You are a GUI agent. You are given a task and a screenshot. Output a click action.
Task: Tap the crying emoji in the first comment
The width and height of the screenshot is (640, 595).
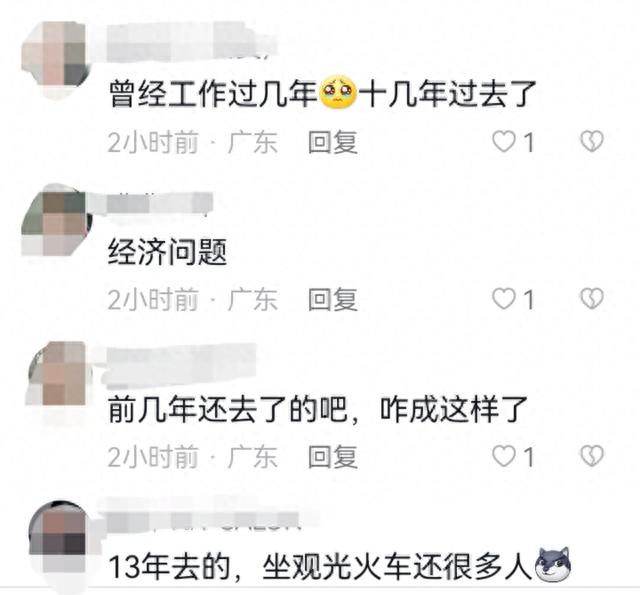338,92
